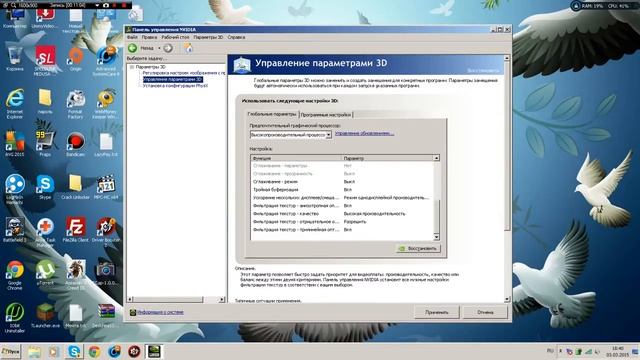Open the Format Factory desktop icon
The height and width of the screenshot is (360, 640).
(75, 104)
